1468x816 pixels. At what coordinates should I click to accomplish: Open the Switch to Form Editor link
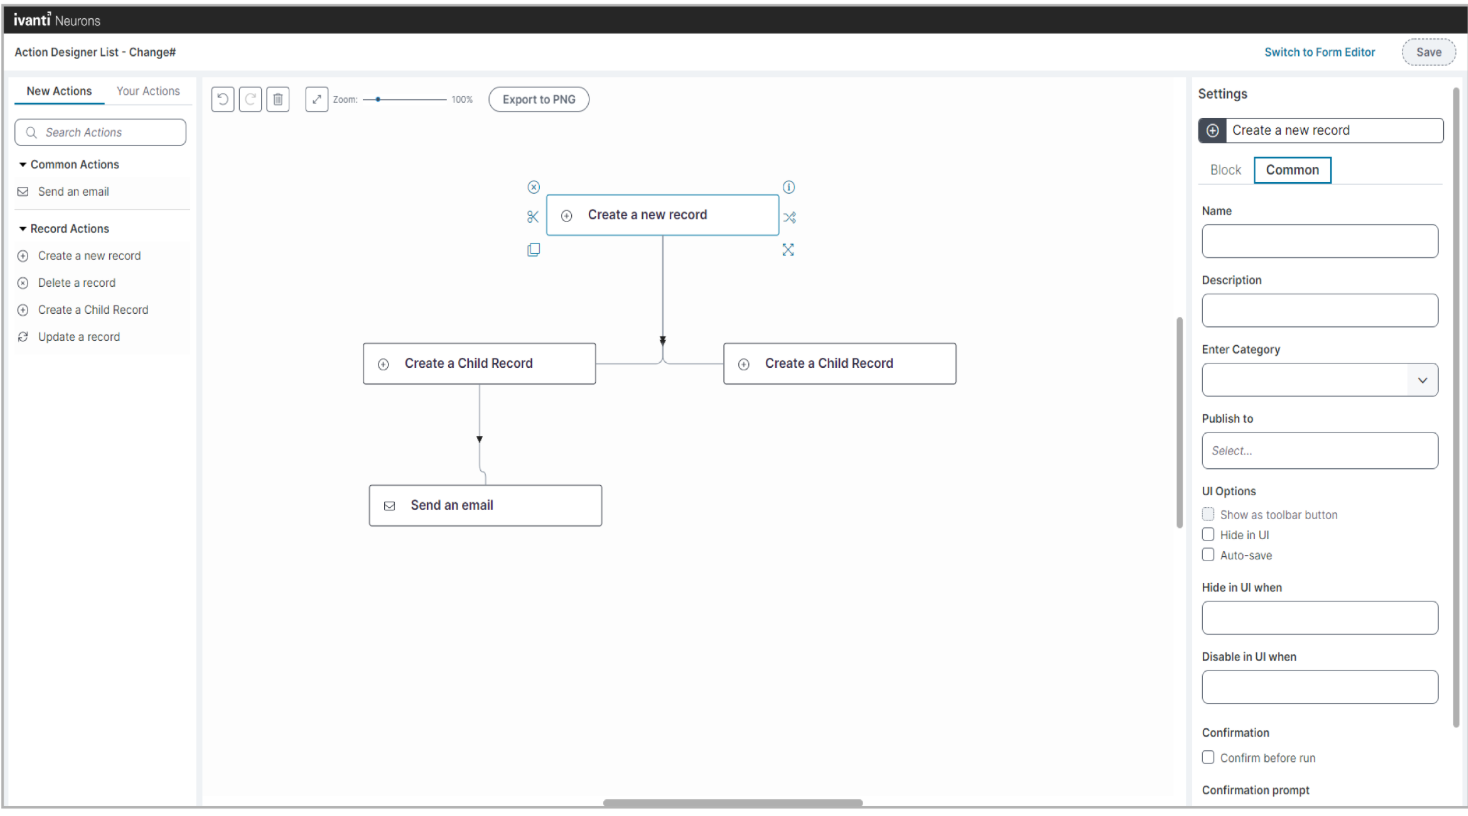1319,52
